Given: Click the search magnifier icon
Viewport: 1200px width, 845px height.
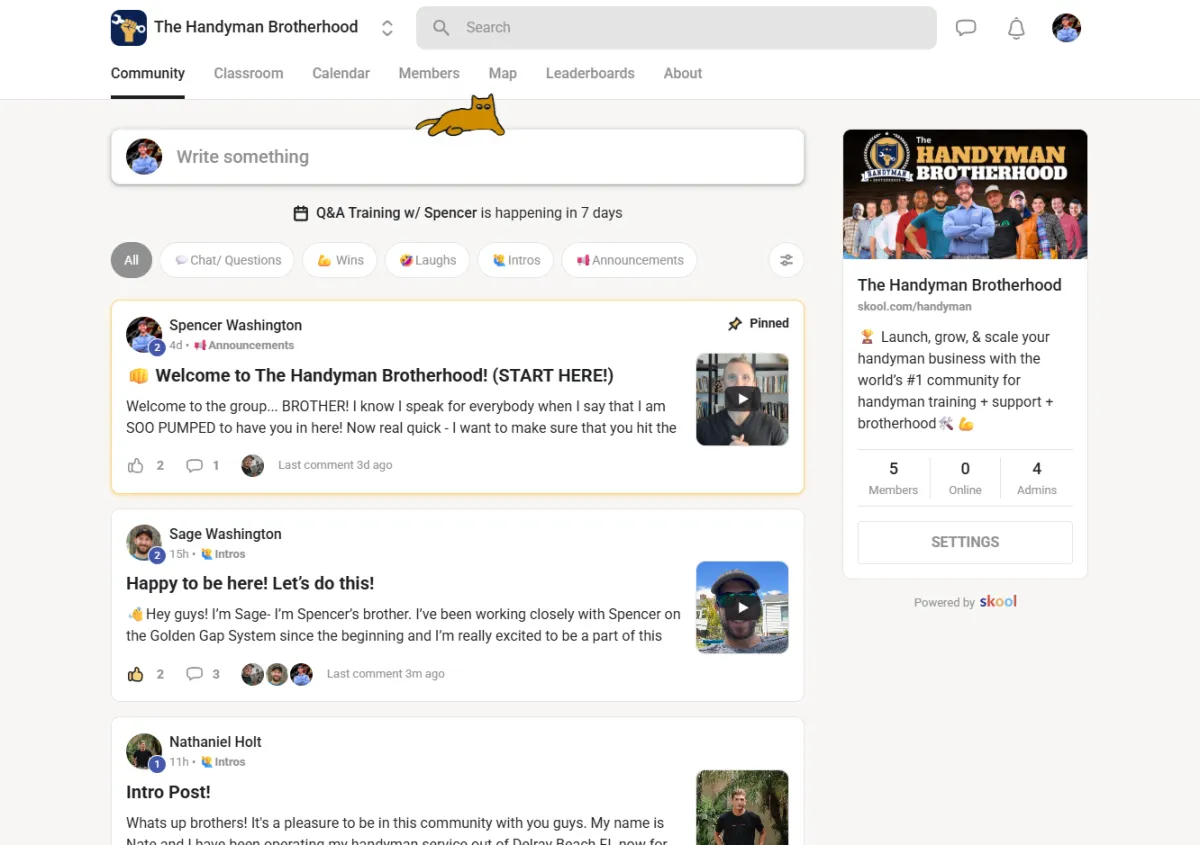Looking at the screenshot, I should coord(441,28).
